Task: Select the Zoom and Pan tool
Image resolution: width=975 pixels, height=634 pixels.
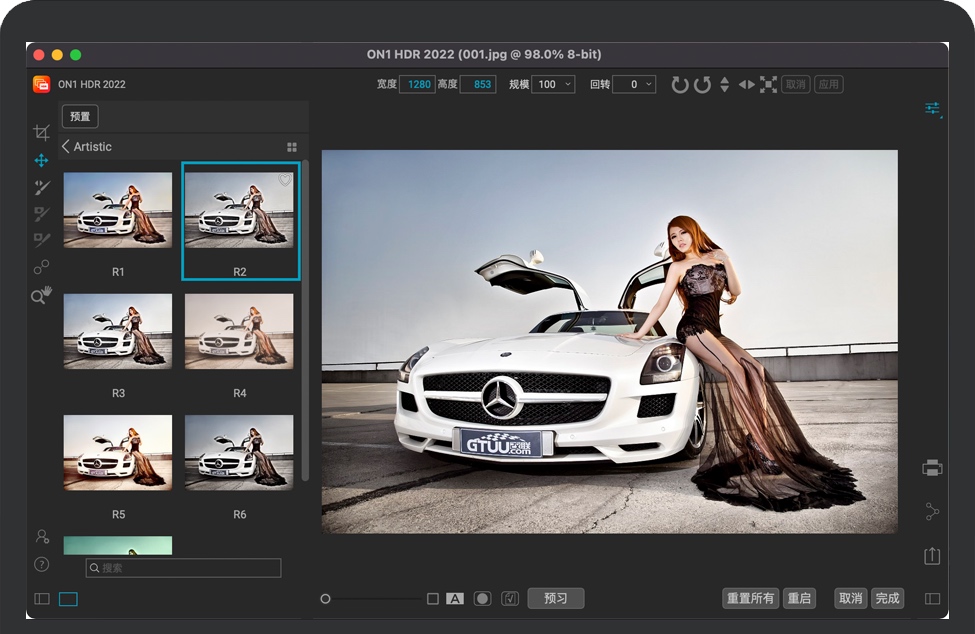Action: click(x=41, y=295)
